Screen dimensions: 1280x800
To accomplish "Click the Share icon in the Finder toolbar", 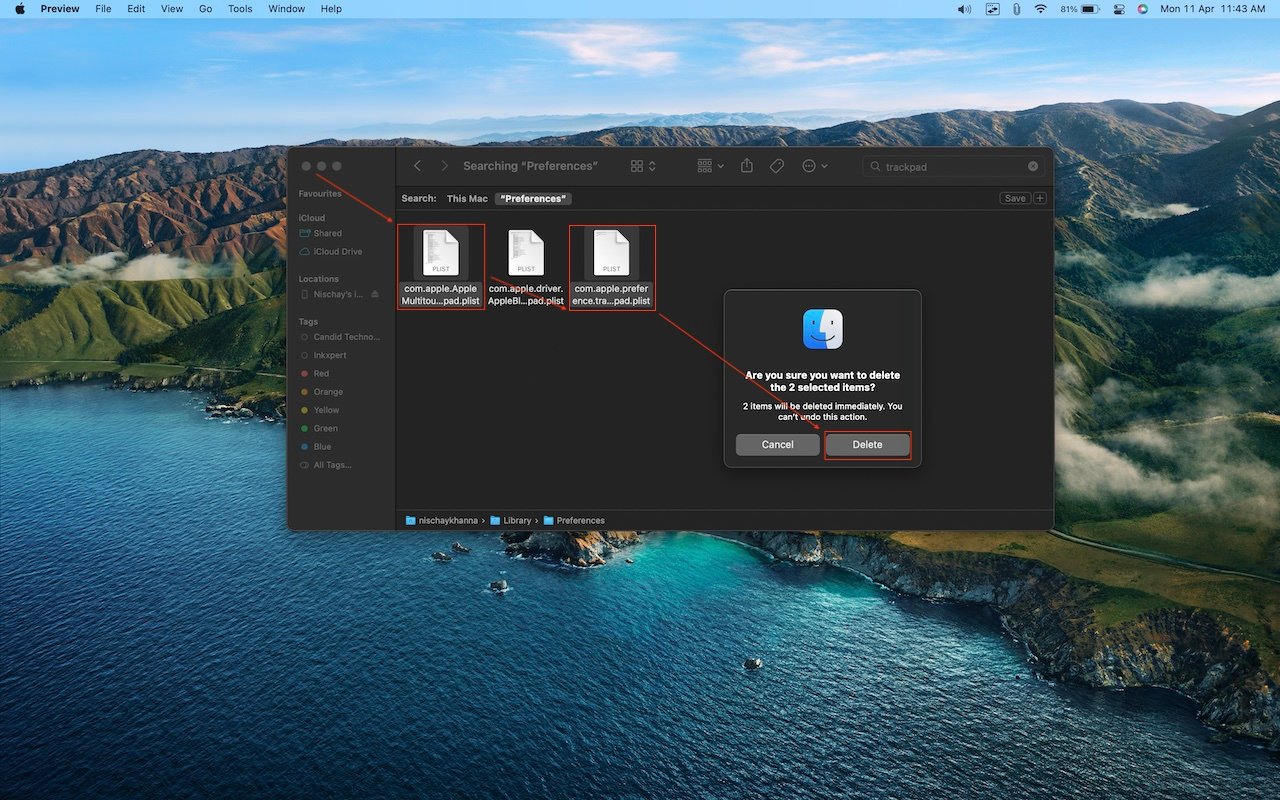I will click(747, 166).
